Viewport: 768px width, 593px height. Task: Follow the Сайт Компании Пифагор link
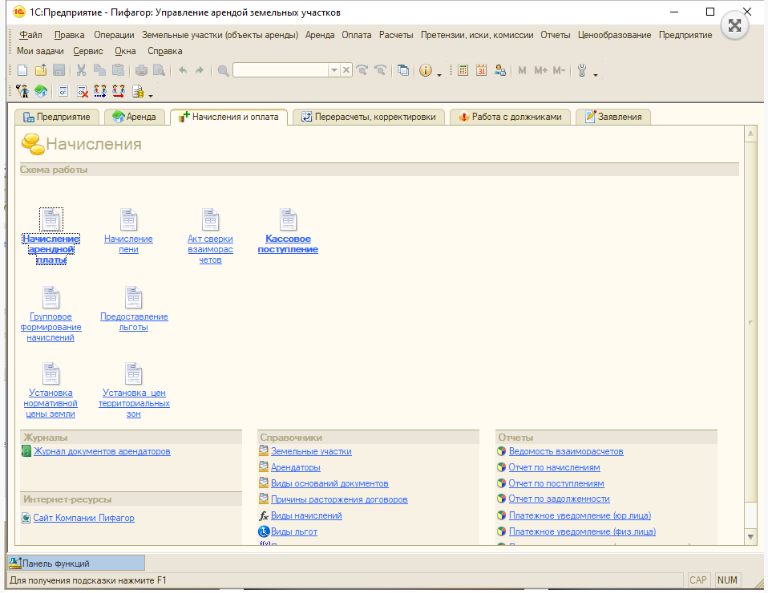pos(83,518)
